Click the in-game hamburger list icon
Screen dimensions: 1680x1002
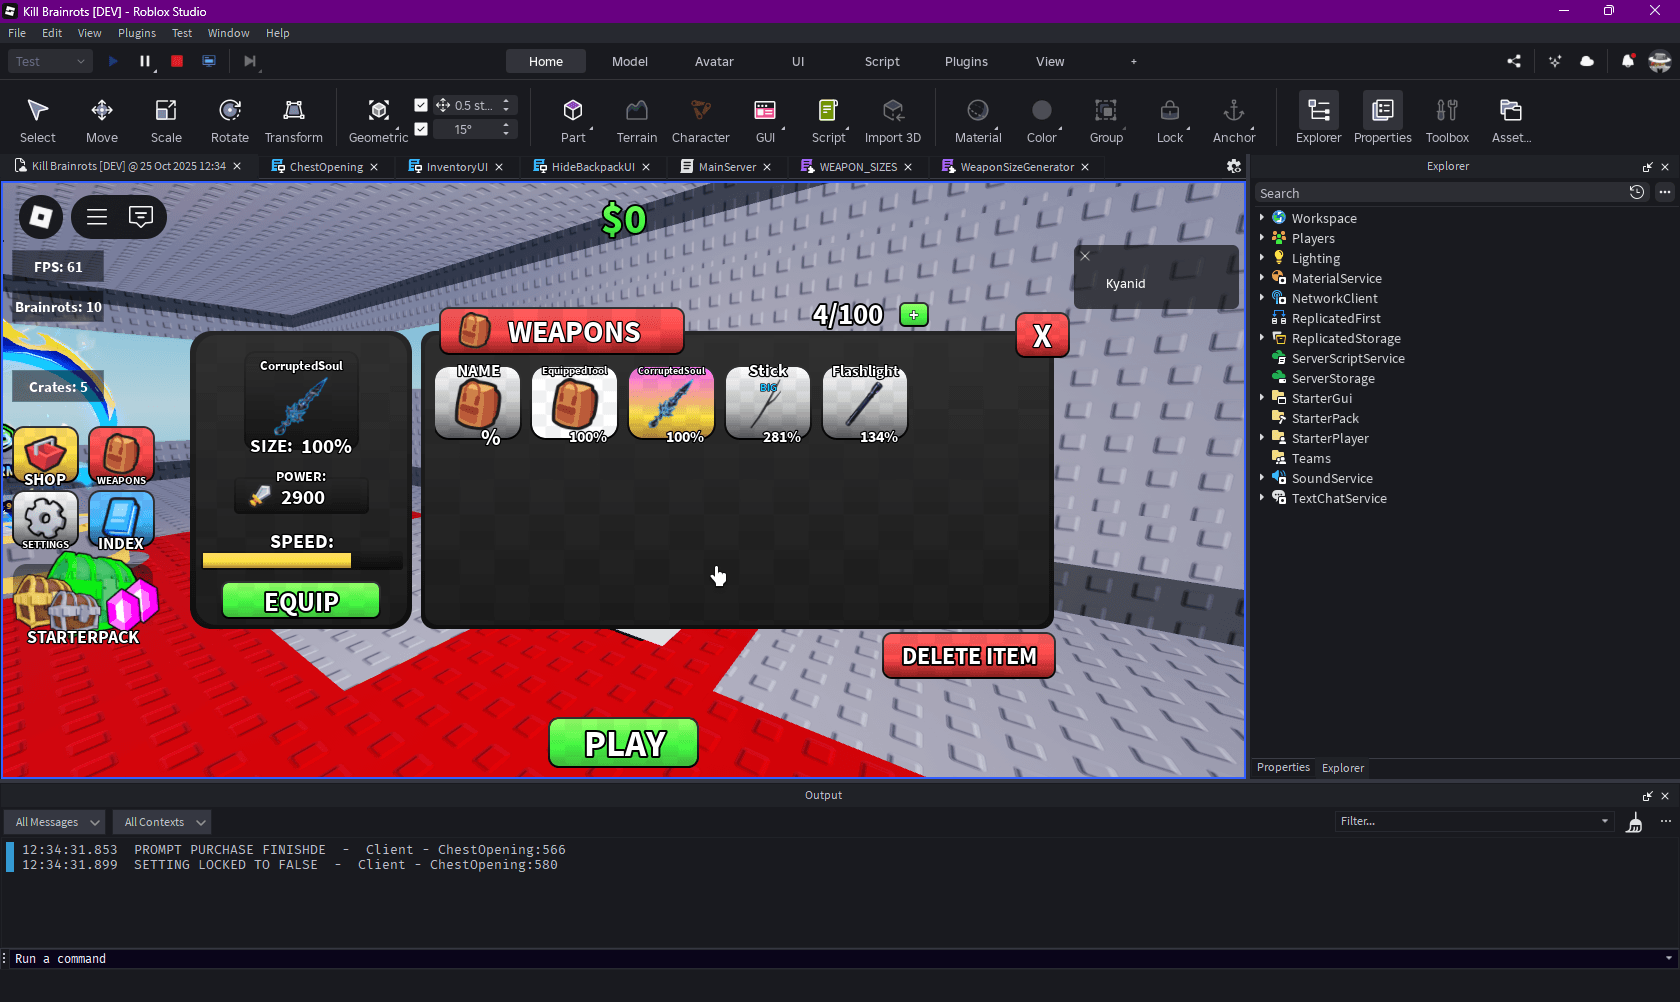97,216
